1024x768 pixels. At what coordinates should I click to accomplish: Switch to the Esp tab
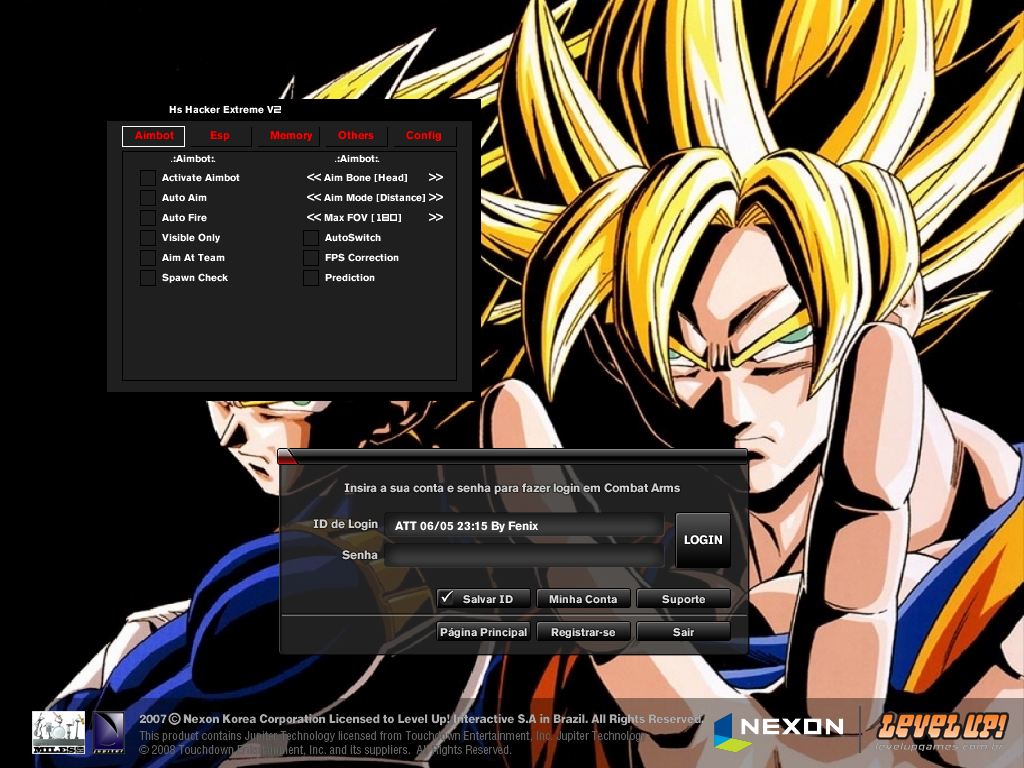pyautogui.click(x=219, y=136)
